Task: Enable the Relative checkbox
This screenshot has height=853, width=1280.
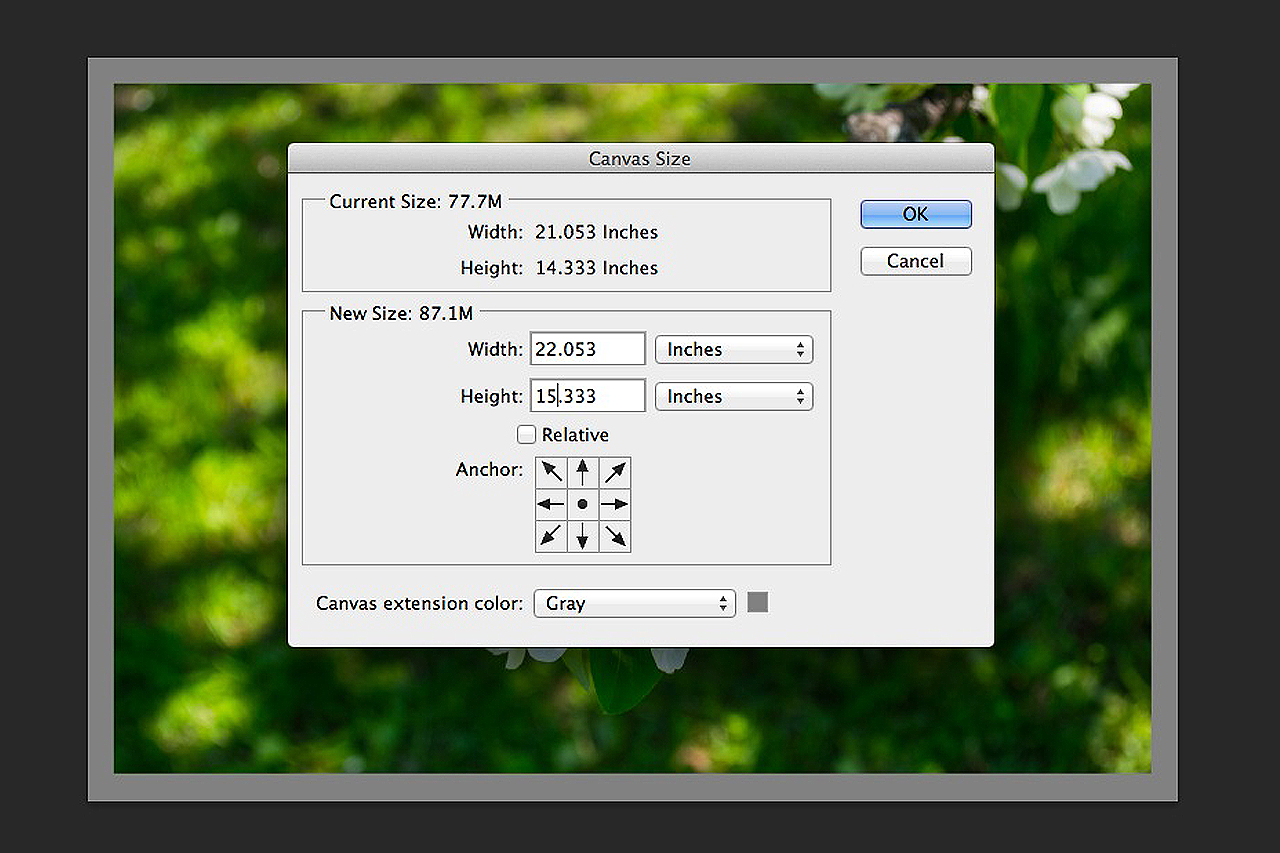Action: (x=526, y=435)
